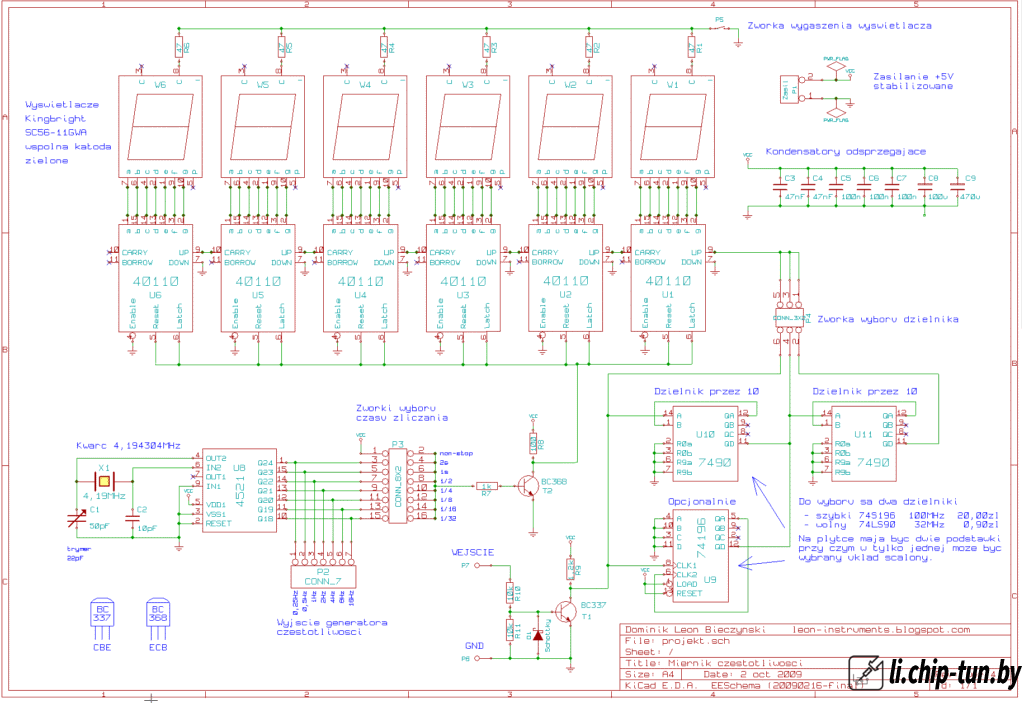
Task: Select the U9 74196 counter chip
Action: coord(701,555)
